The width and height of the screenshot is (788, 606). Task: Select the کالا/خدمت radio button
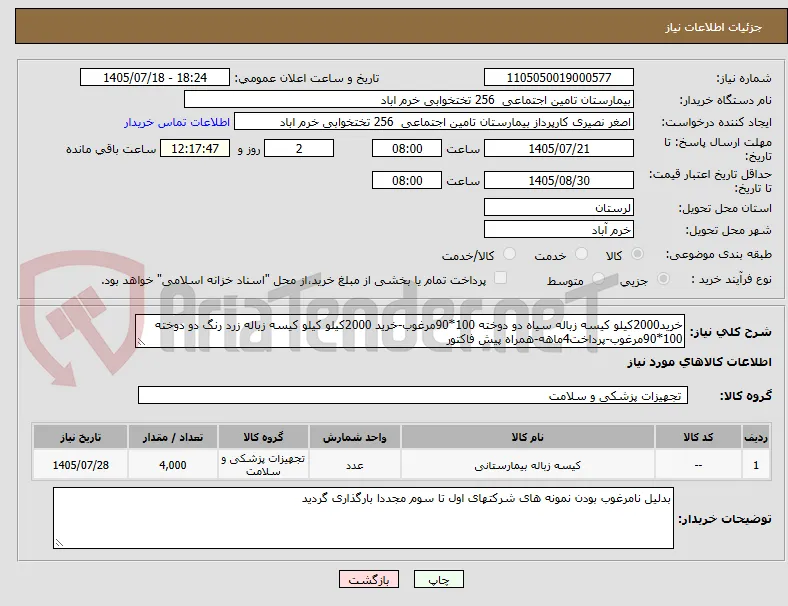click(509, 254)
